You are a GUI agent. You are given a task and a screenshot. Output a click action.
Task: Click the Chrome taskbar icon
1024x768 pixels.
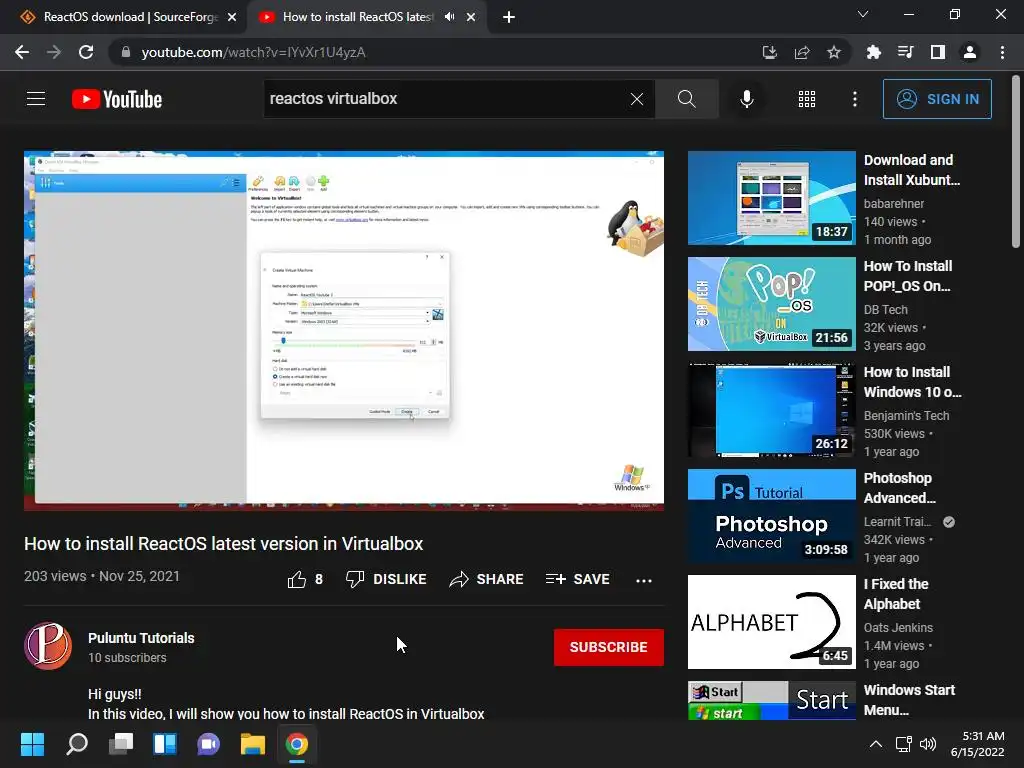click(296, 744)
